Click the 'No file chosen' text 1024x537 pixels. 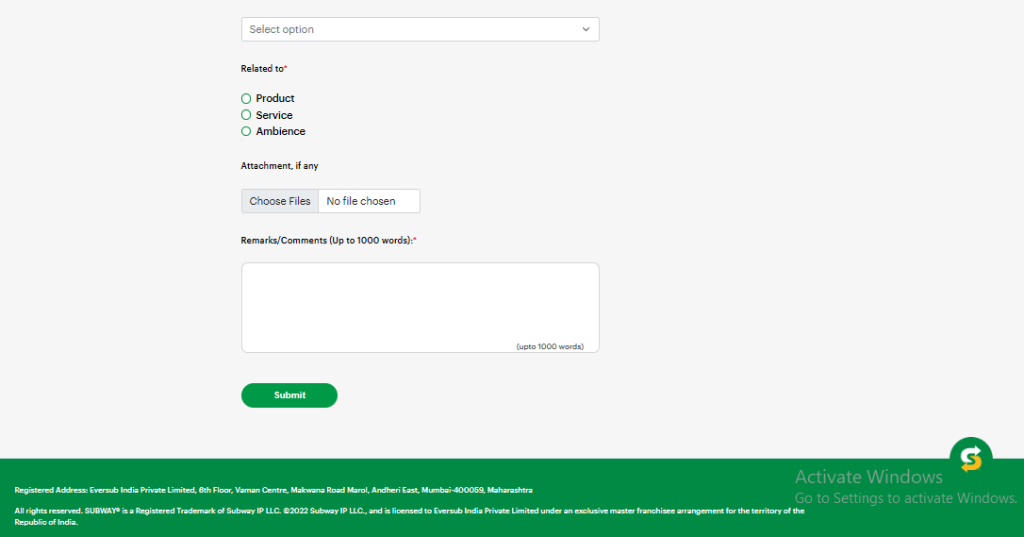pos(361,201)
